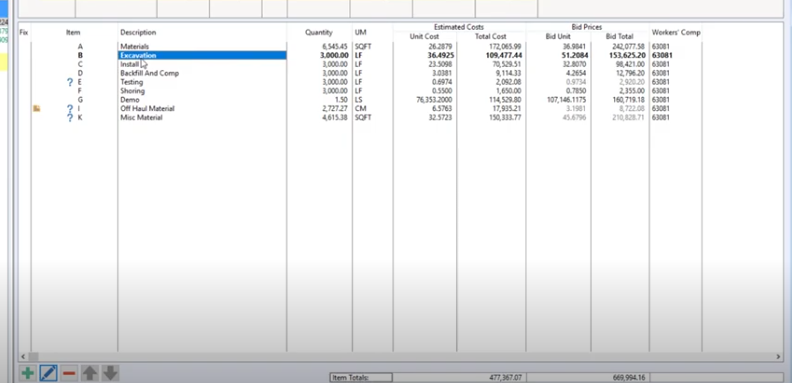Click the question mark icon beside item I
Screen dimensions: 792x383
click(x=70, y=109)
